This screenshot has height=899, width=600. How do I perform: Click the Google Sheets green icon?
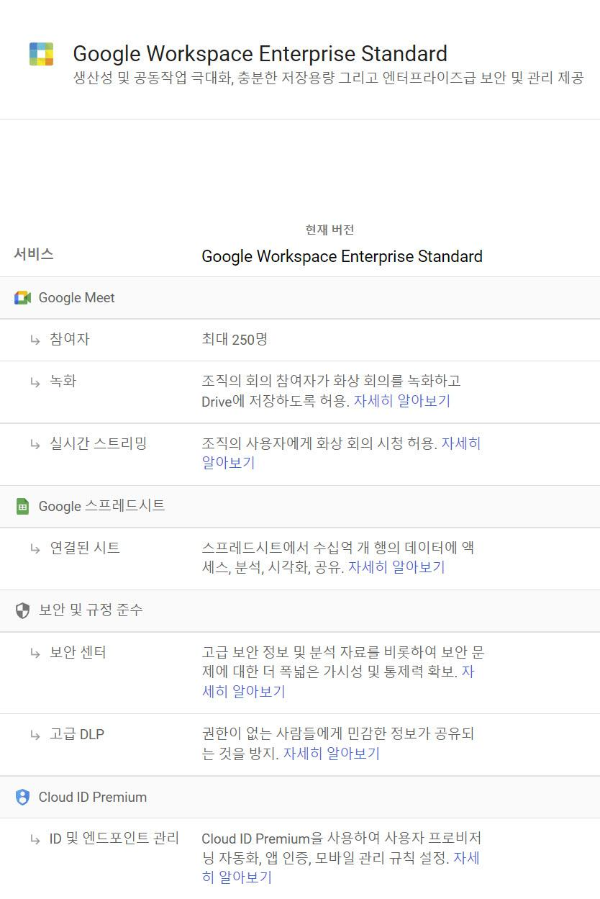22,506
